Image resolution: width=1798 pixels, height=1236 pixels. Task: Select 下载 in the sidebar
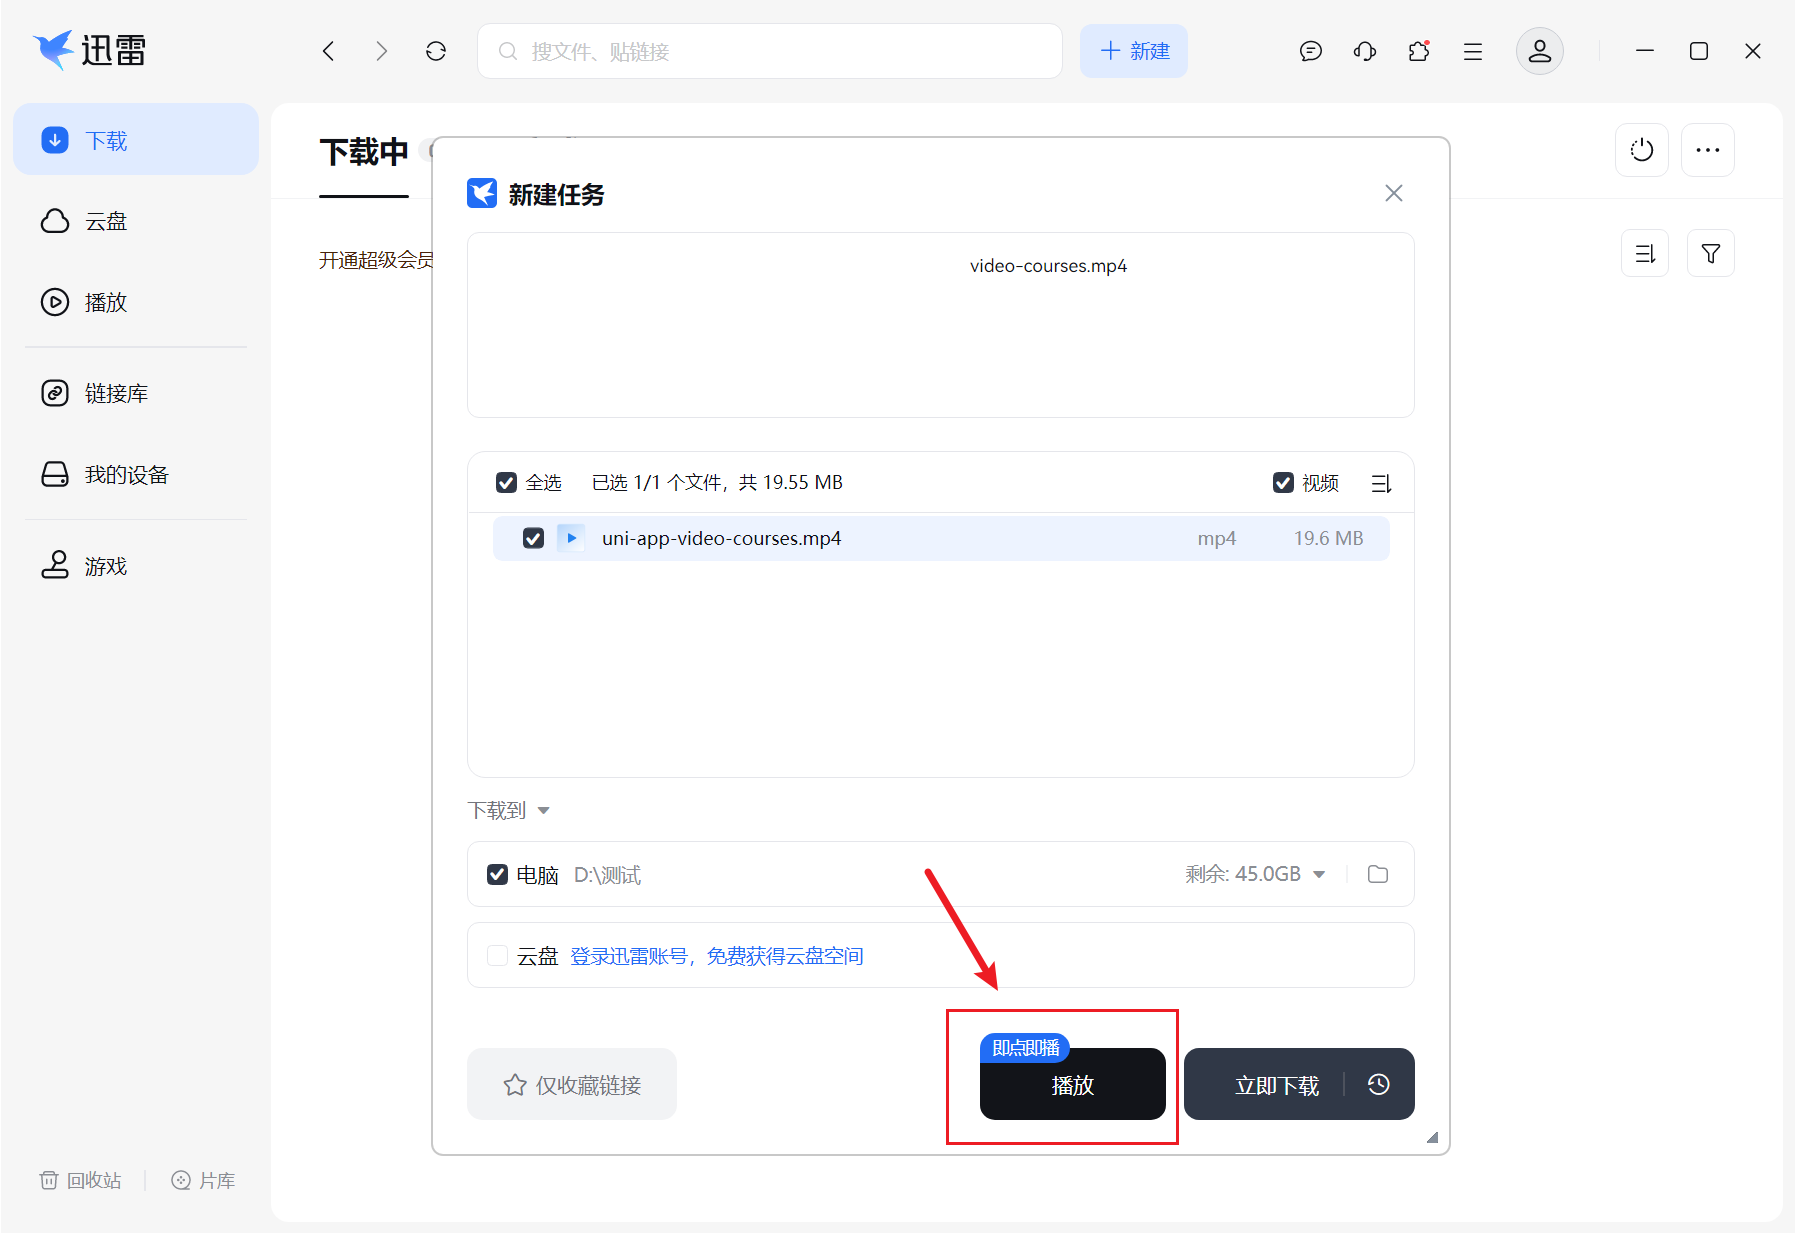coord(136,140)
